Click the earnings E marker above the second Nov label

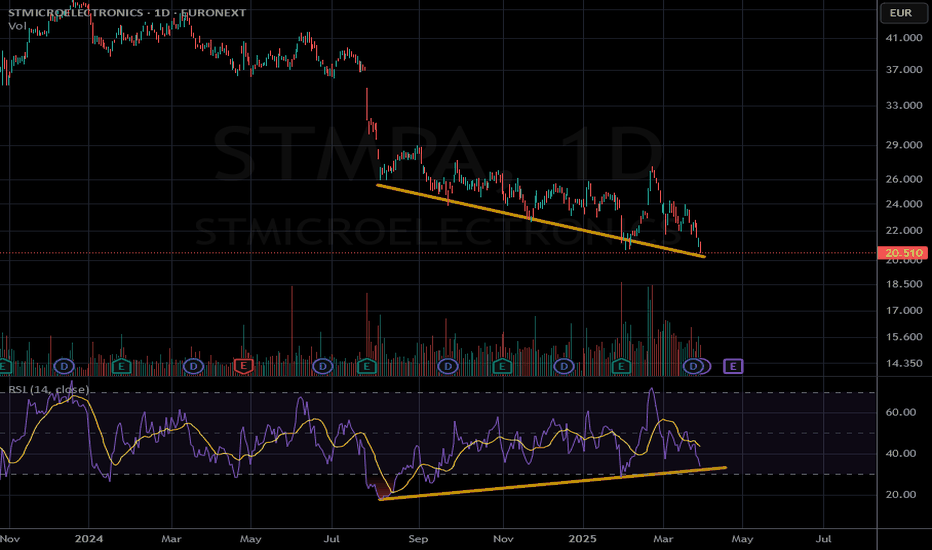502,366
